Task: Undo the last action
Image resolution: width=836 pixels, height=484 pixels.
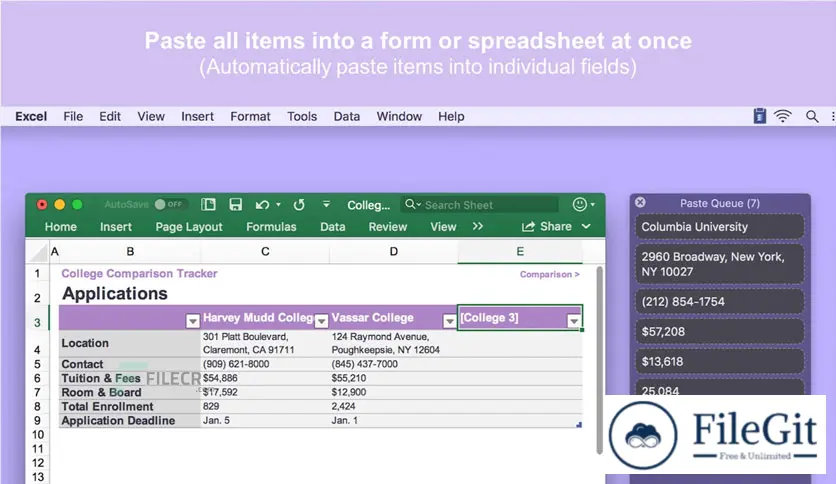Action: [x=262, y=205]
